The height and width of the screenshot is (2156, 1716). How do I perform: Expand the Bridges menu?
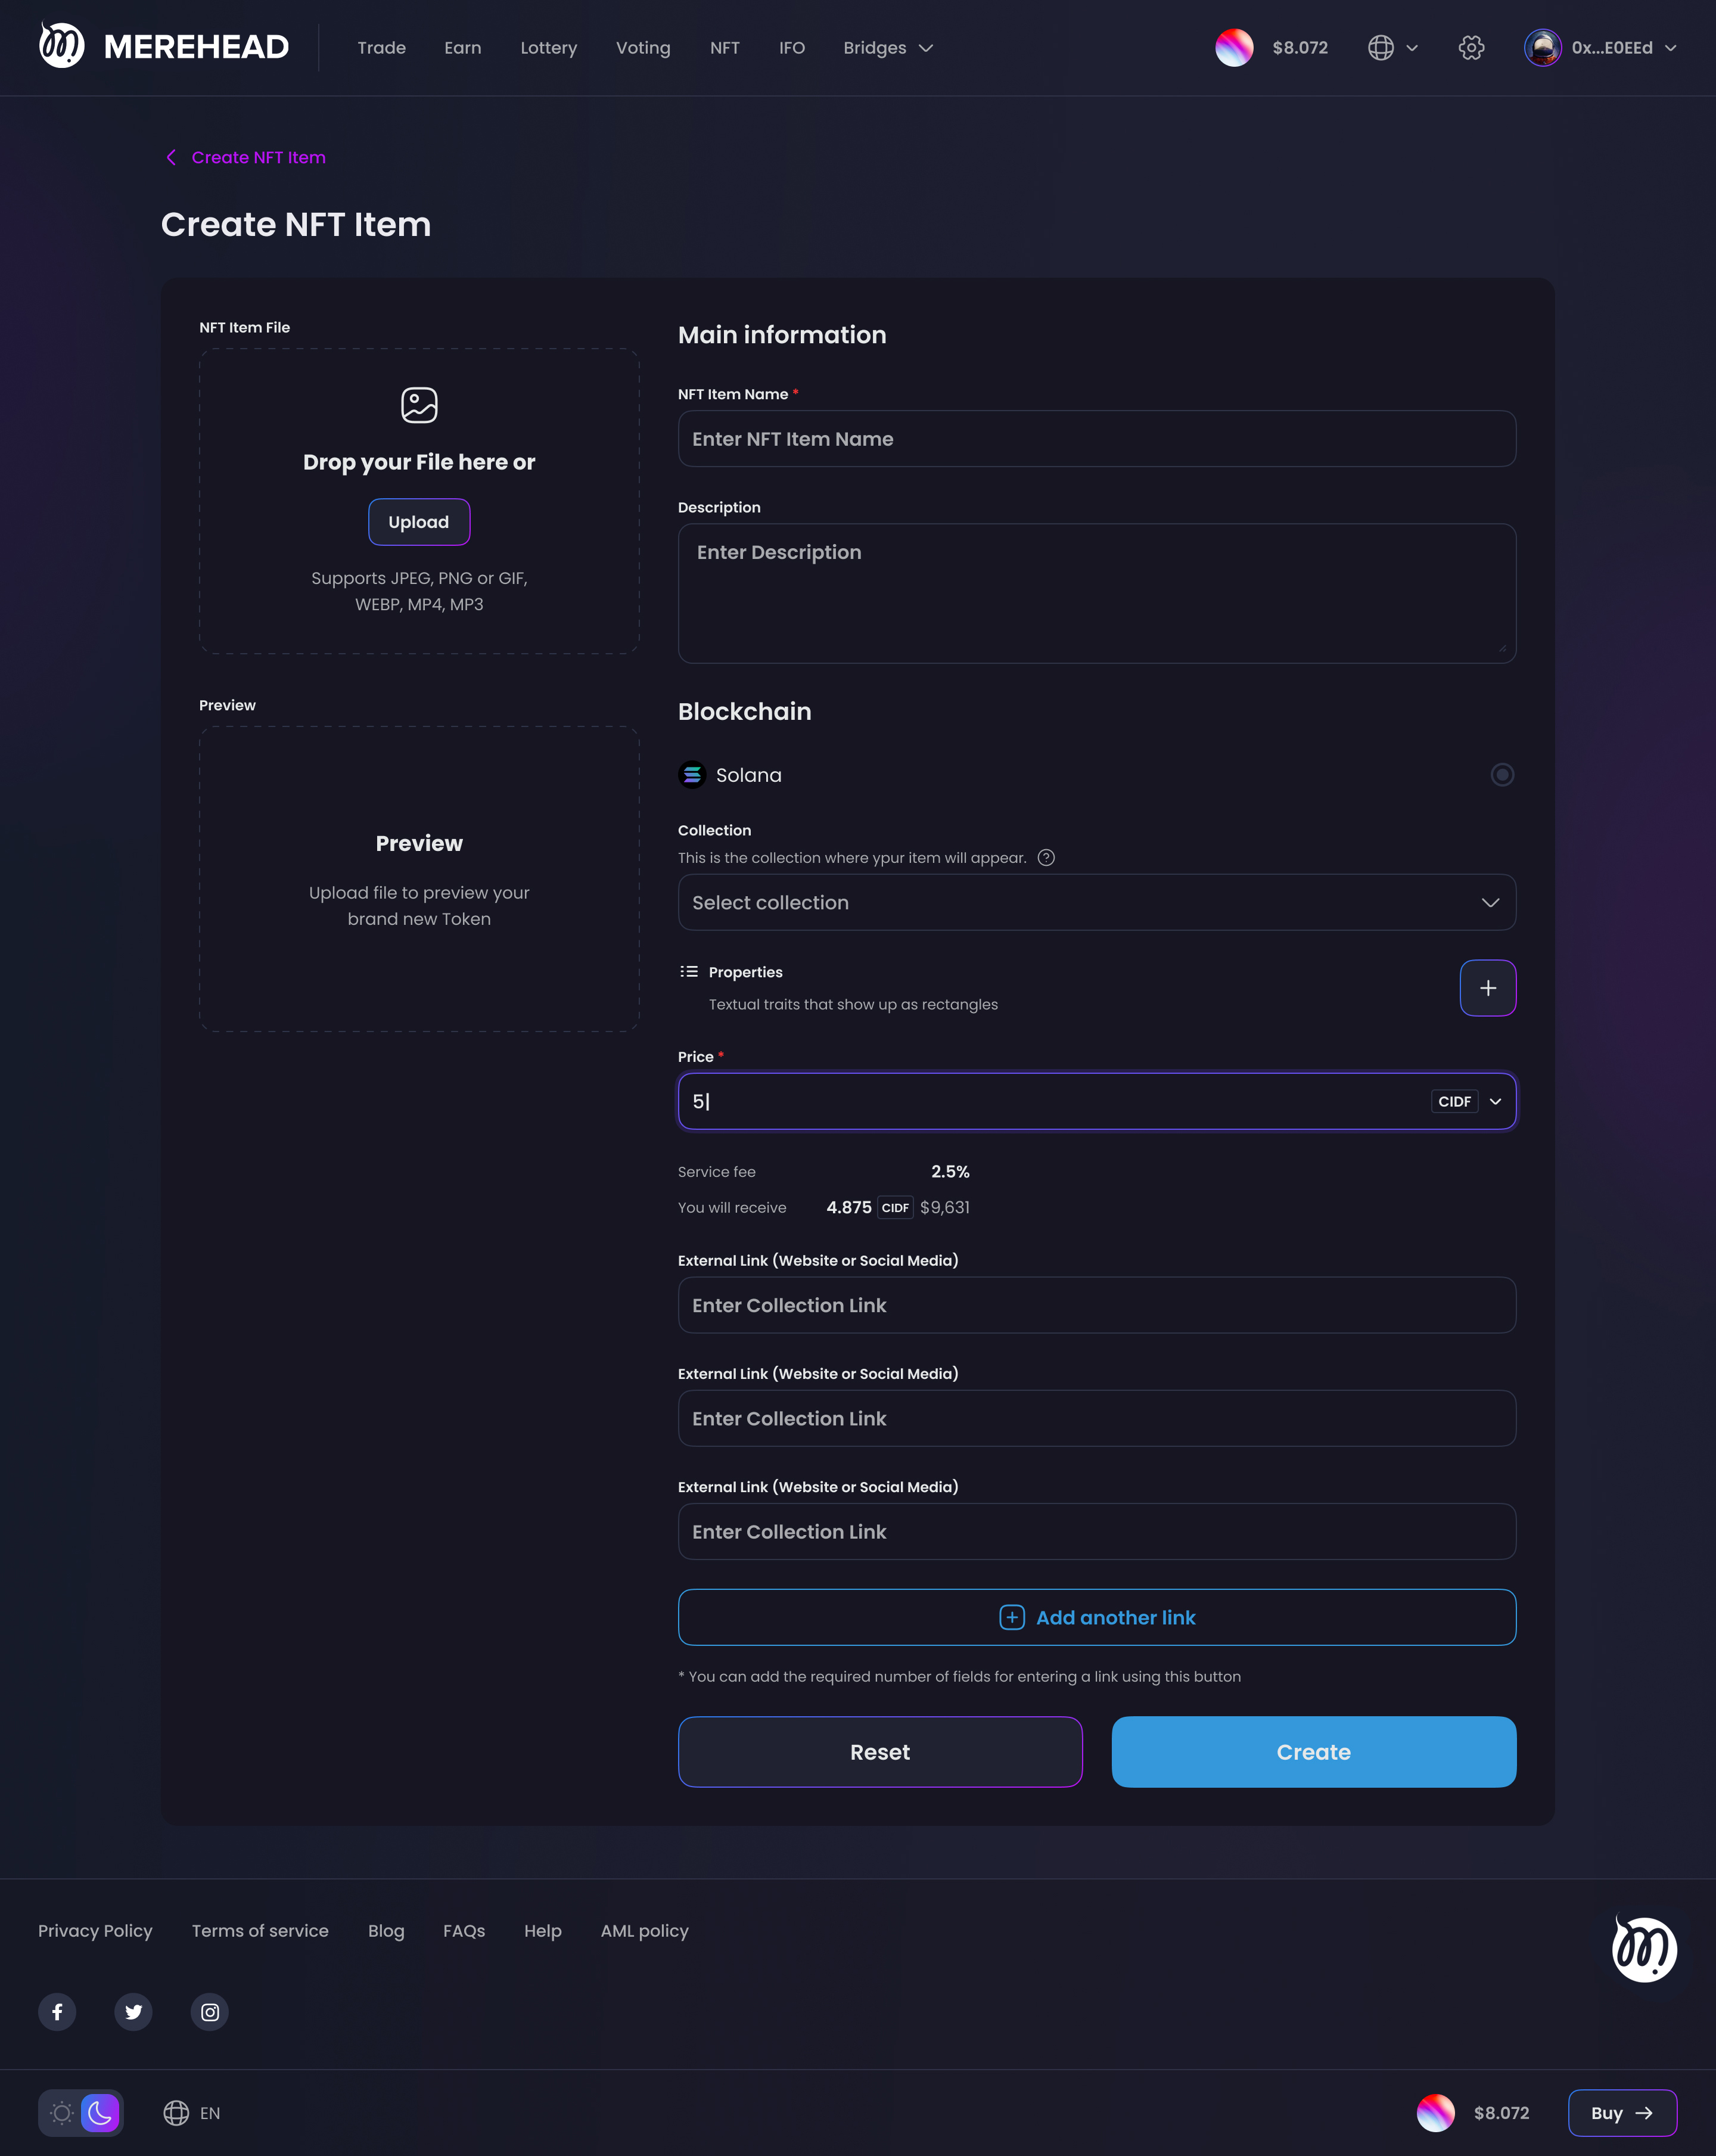pos(888,48)
